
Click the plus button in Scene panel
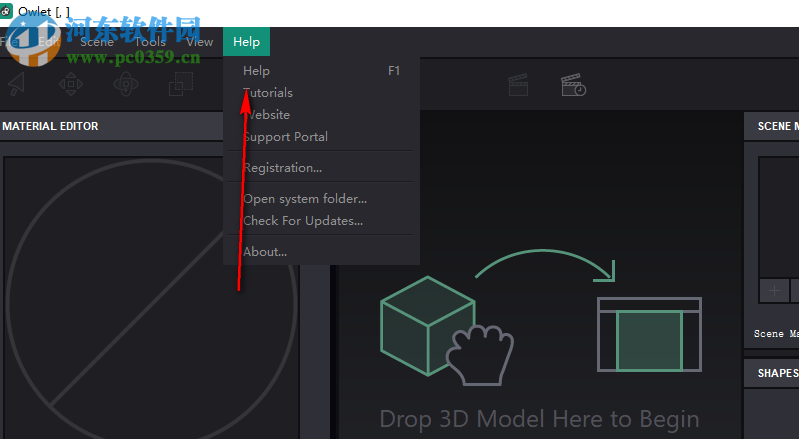[x=774, y=291]
